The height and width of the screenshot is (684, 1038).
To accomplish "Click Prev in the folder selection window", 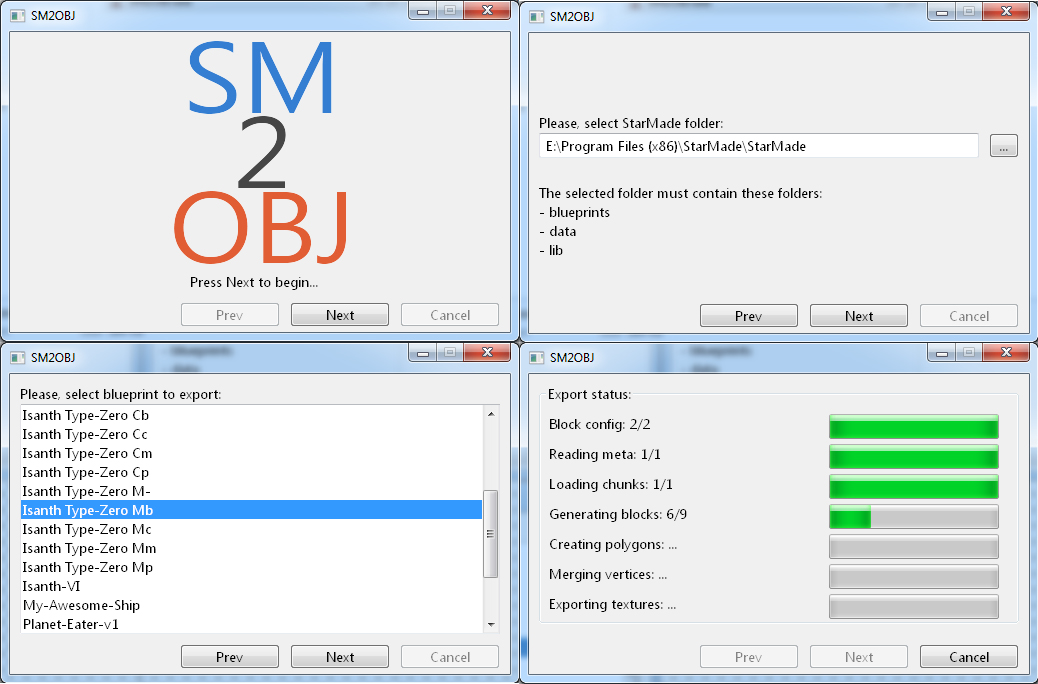I will point(749,316).
